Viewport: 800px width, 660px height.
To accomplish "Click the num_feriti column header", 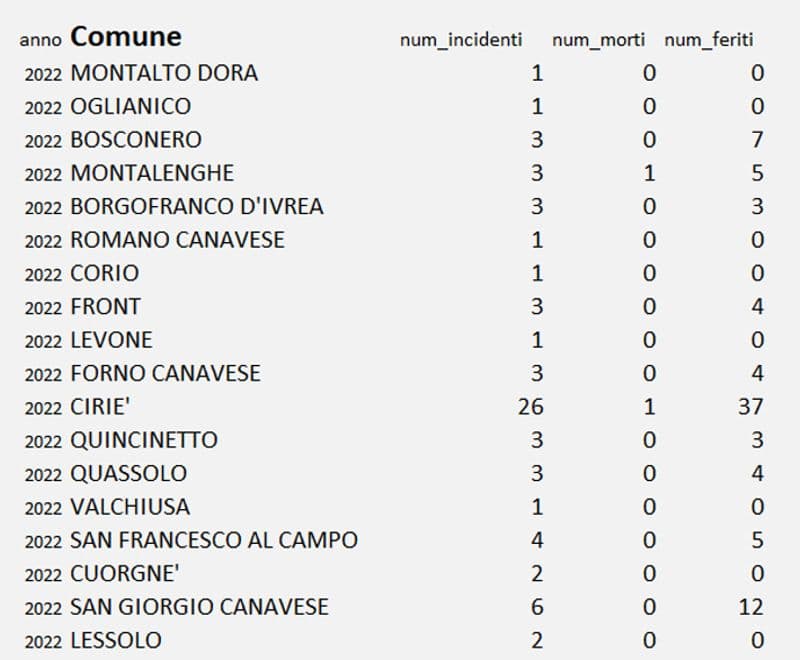I will [708, 40].
